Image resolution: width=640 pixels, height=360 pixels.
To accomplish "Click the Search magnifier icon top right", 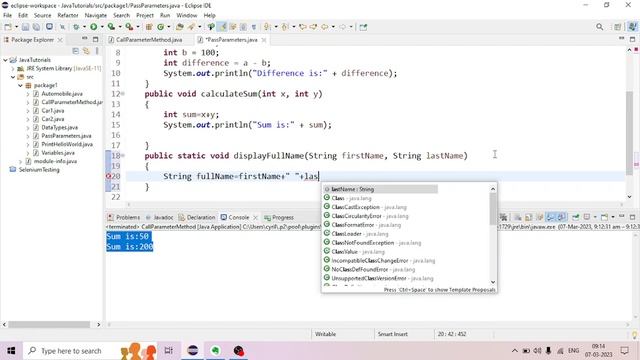I will pyautogui.click(x=599, y=27).
